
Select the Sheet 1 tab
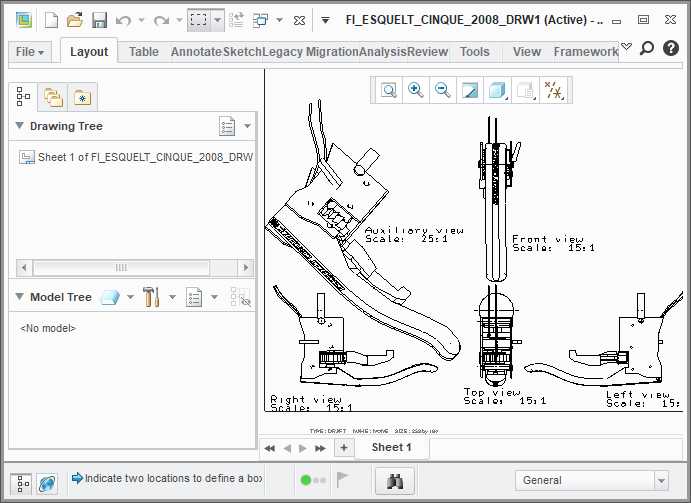coord(391,447)
